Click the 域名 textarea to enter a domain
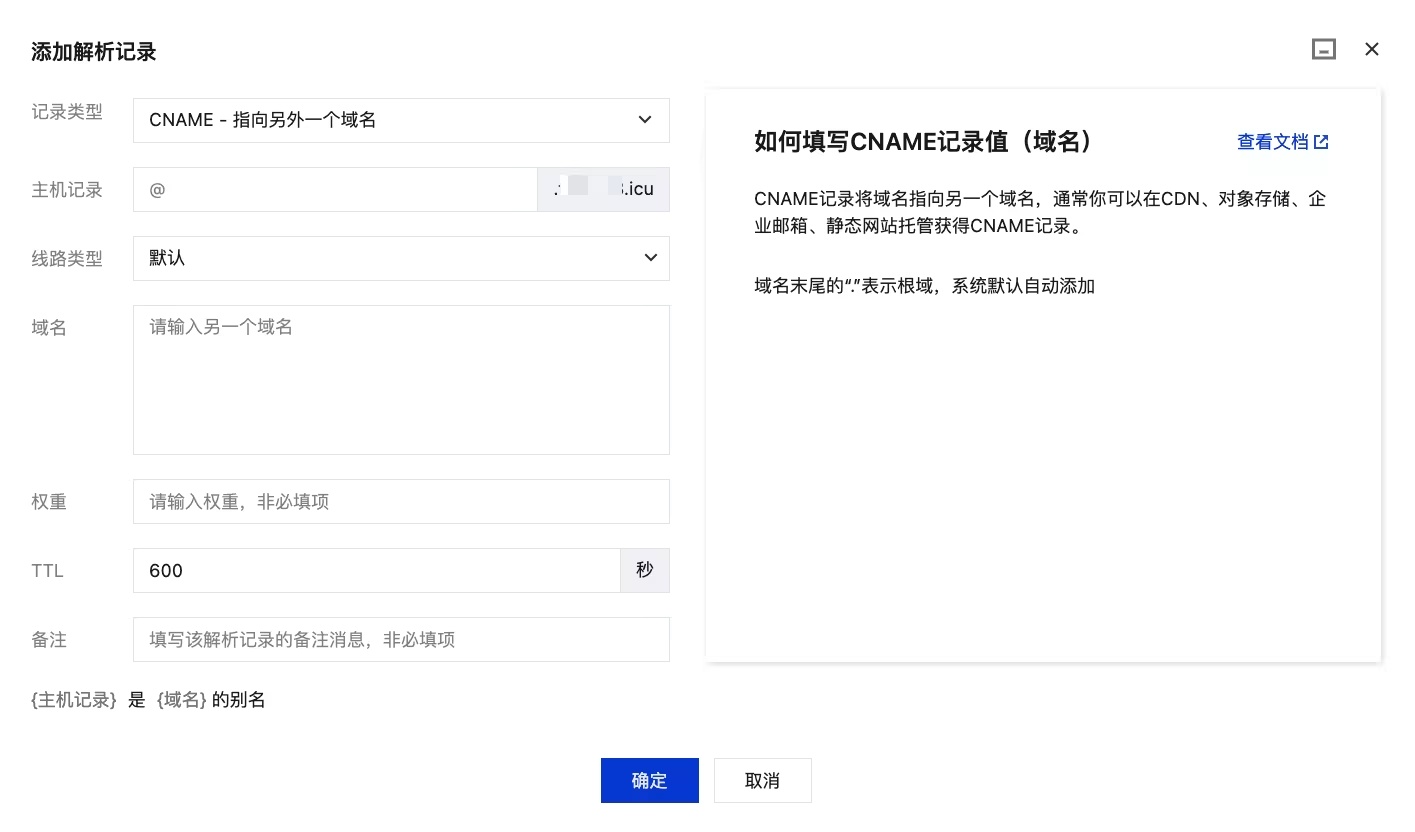The height and width of the screenshot is (832, 1415). pos(400,380)
